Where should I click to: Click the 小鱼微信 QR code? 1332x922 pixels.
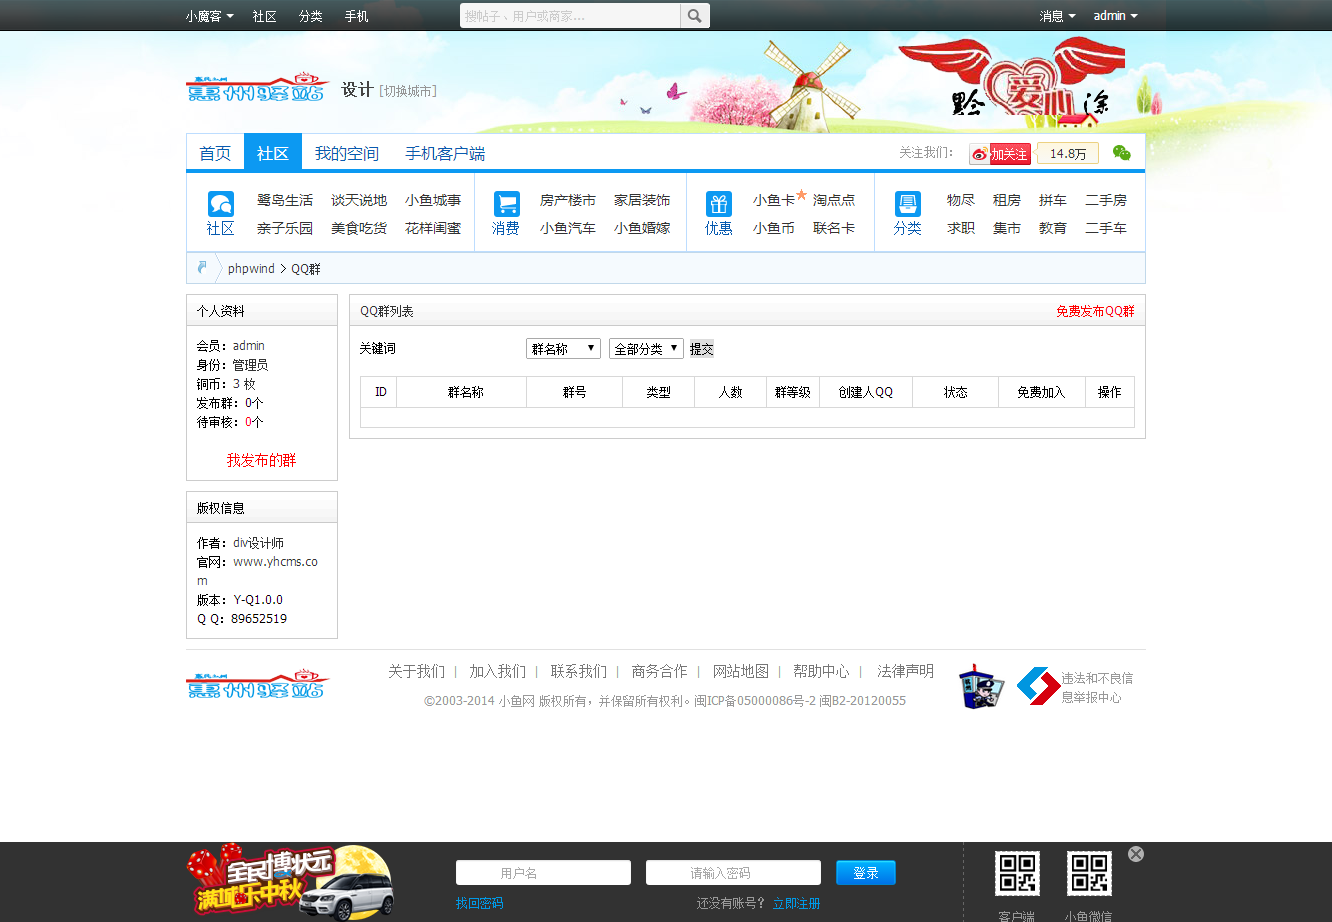tap(1089, 873)
